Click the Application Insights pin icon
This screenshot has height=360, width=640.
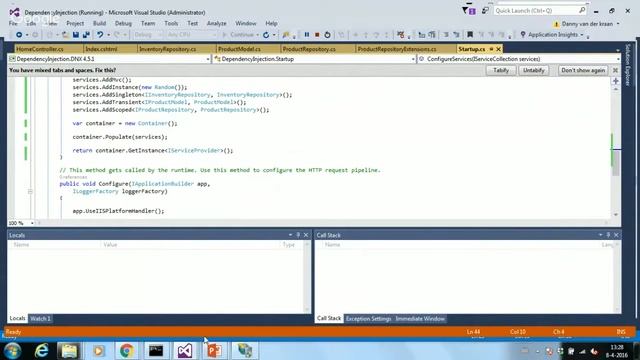click(523, 35)
